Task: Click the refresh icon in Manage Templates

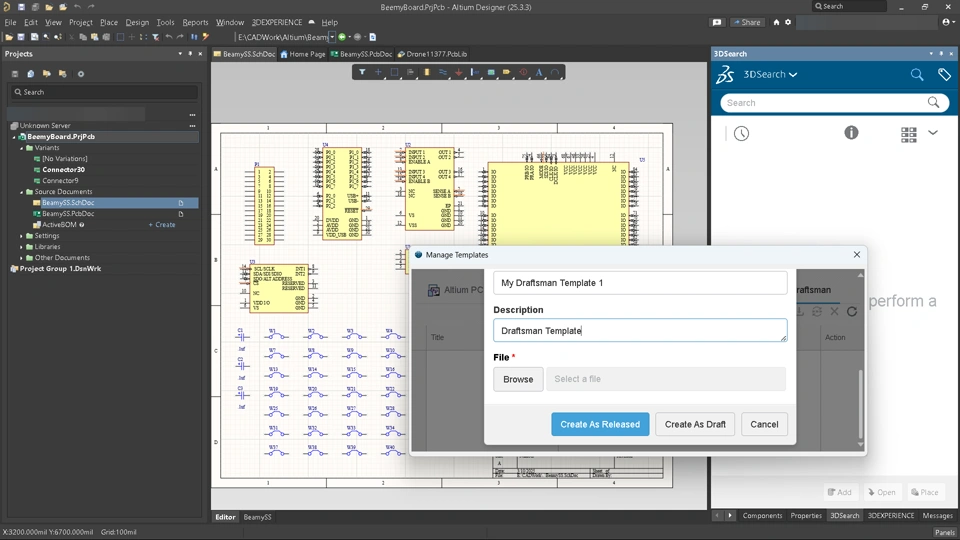Action: click(x=852, y=312)
